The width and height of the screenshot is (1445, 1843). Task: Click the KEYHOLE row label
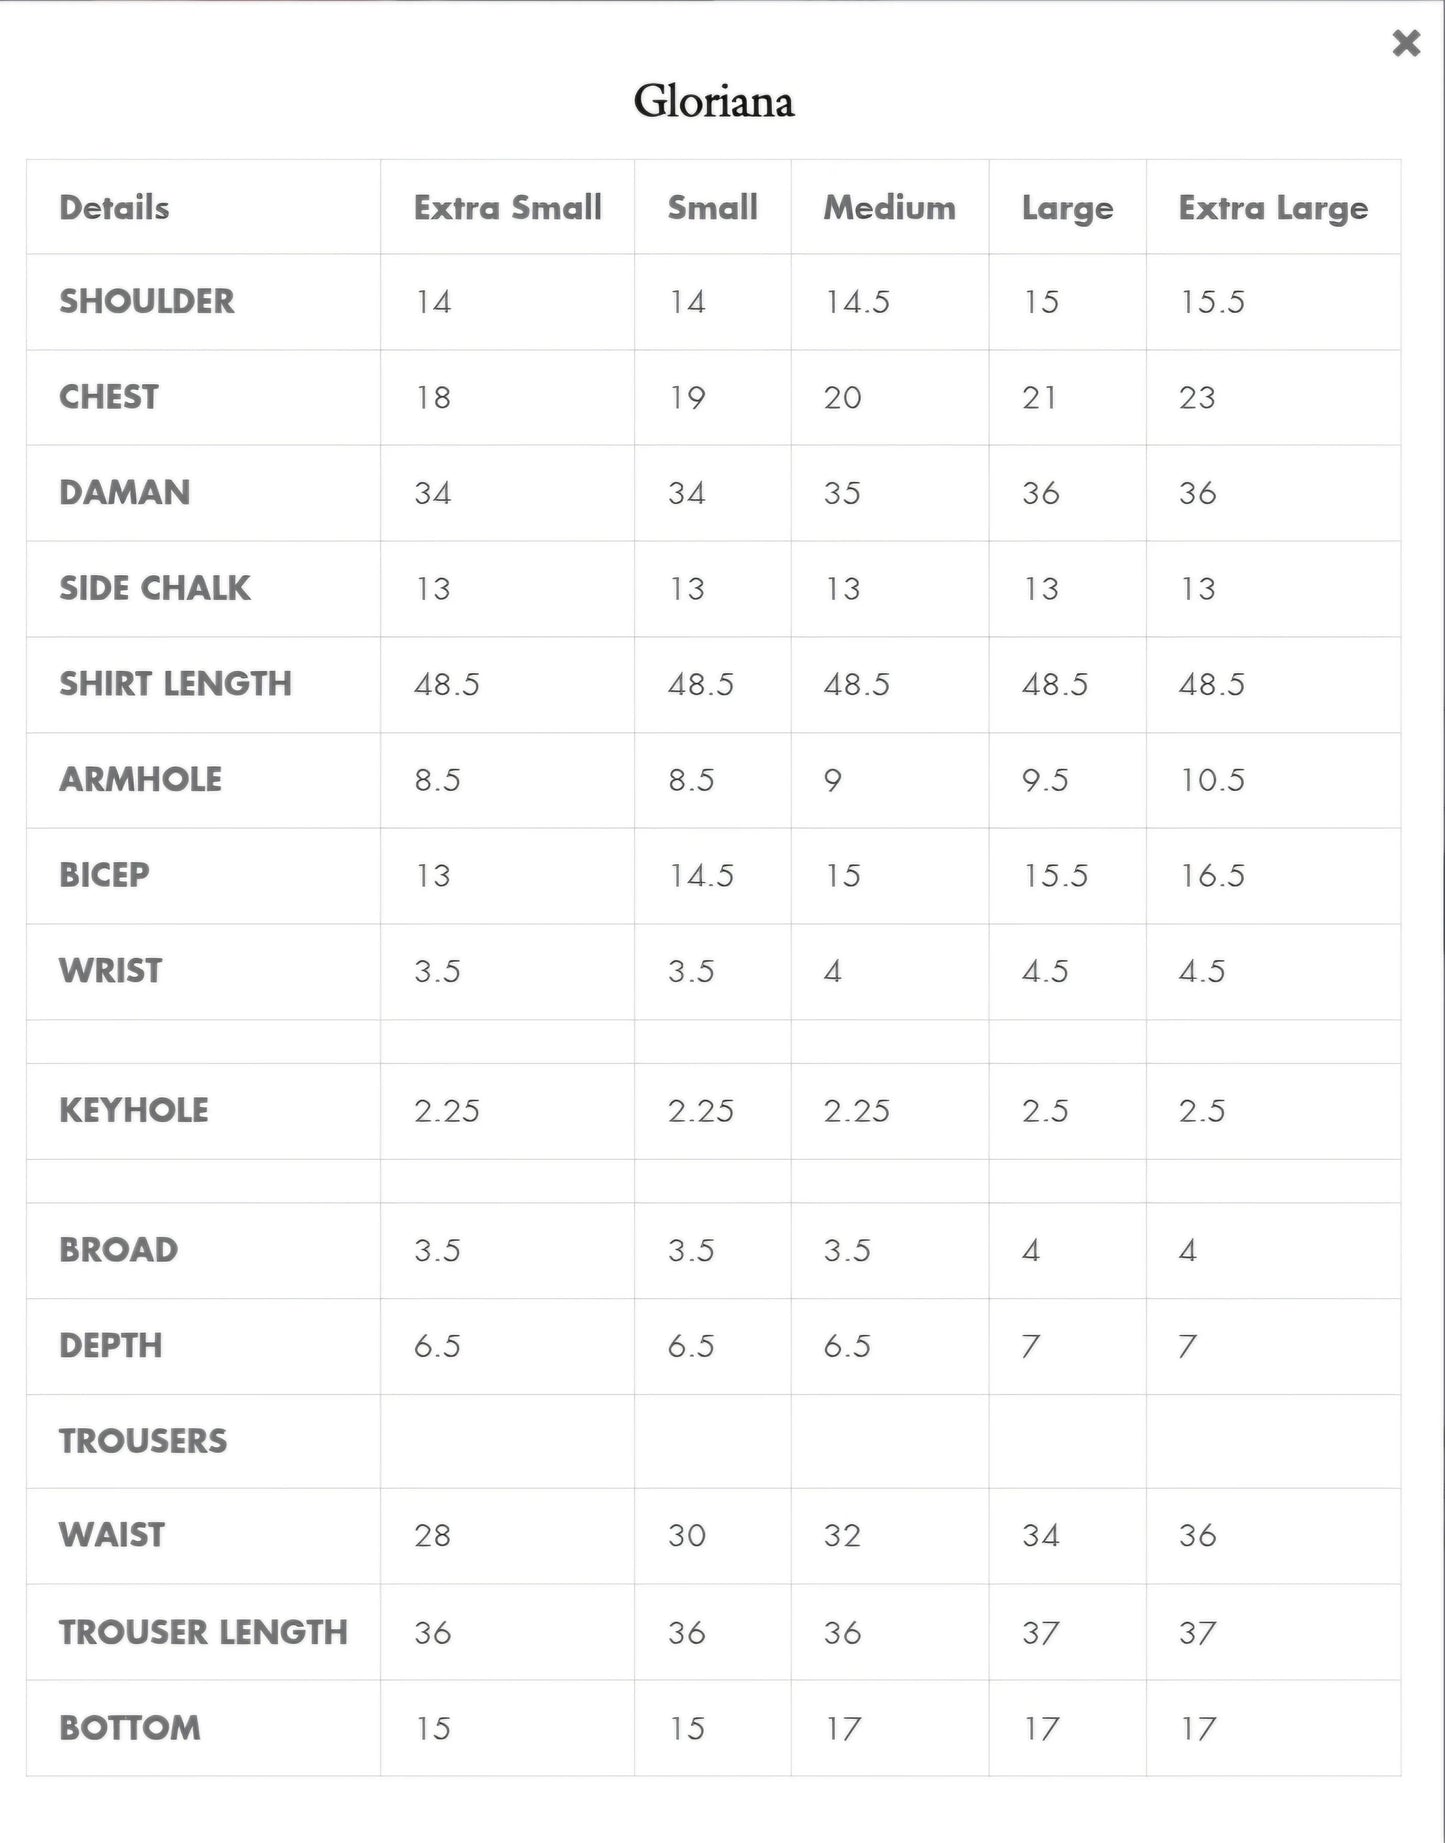pos(134,1110)
